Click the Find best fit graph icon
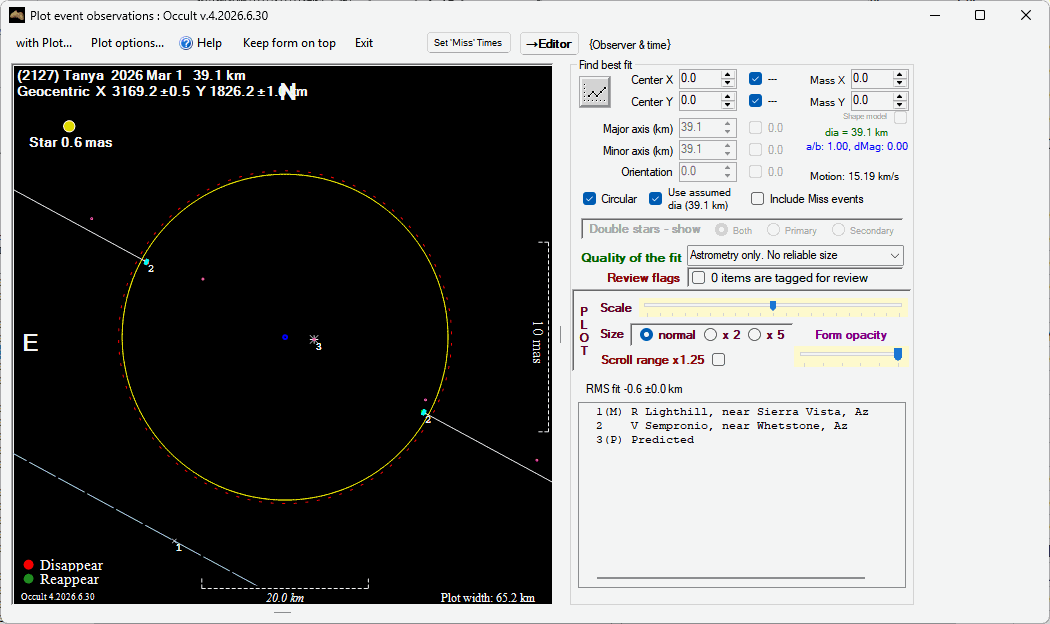The height and width of the screenshot is (624, 1050). 595,92
